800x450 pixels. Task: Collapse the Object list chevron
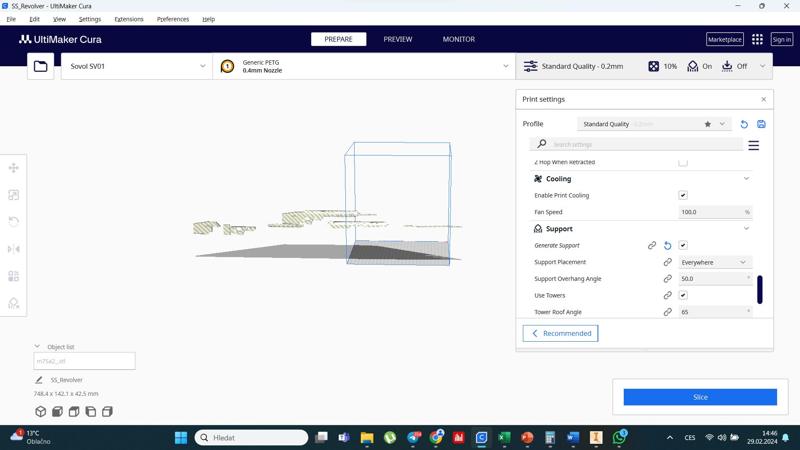37,346
